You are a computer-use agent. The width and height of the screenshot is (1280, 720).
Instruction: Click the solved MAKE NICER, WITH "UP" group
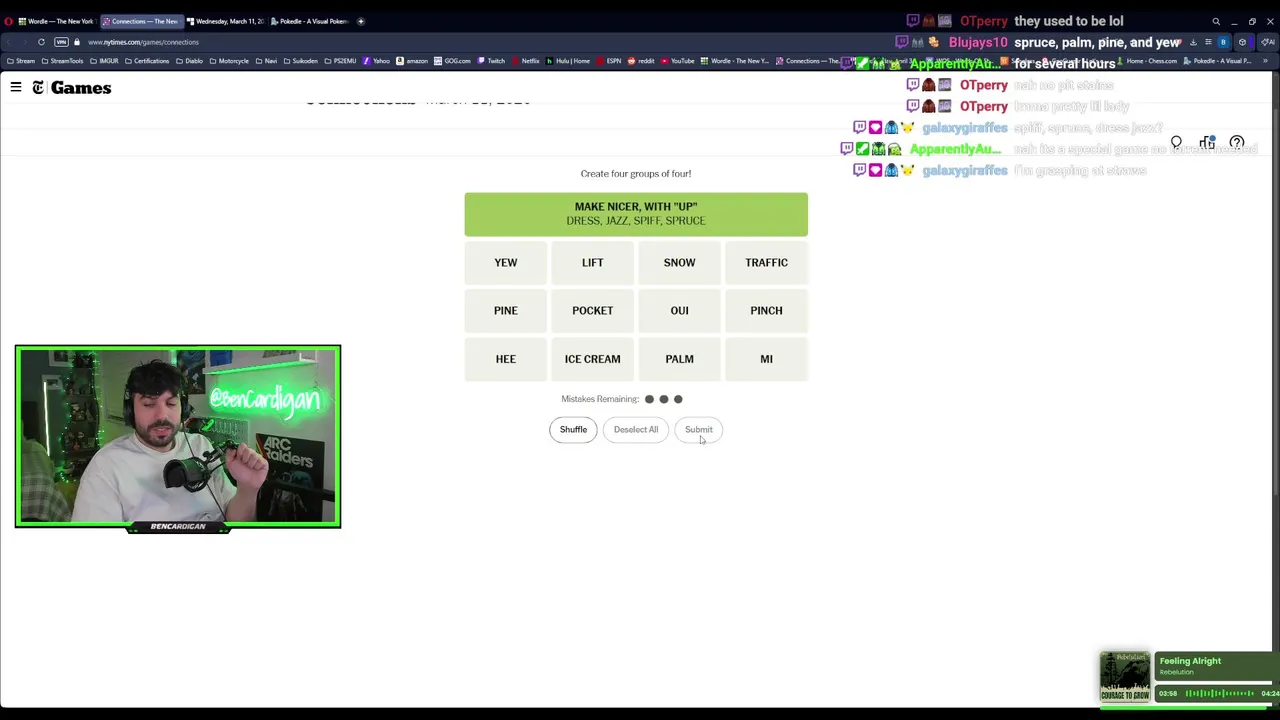[636, 214]
